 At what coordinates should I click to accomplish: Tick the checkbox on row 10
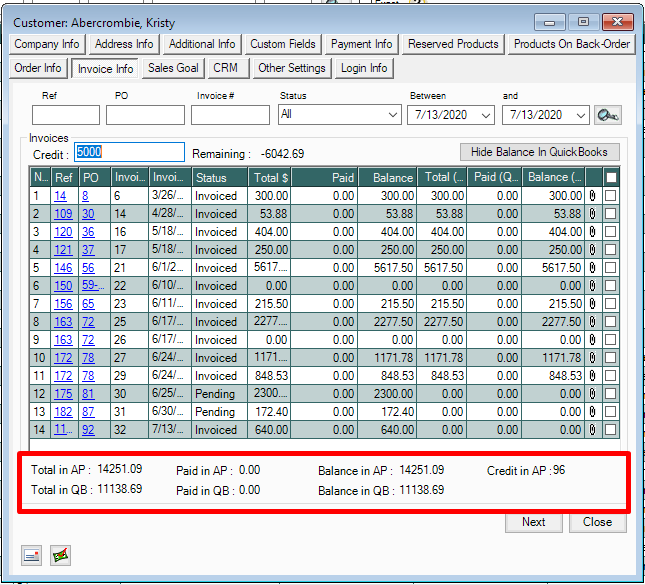(x=611, y=358)
